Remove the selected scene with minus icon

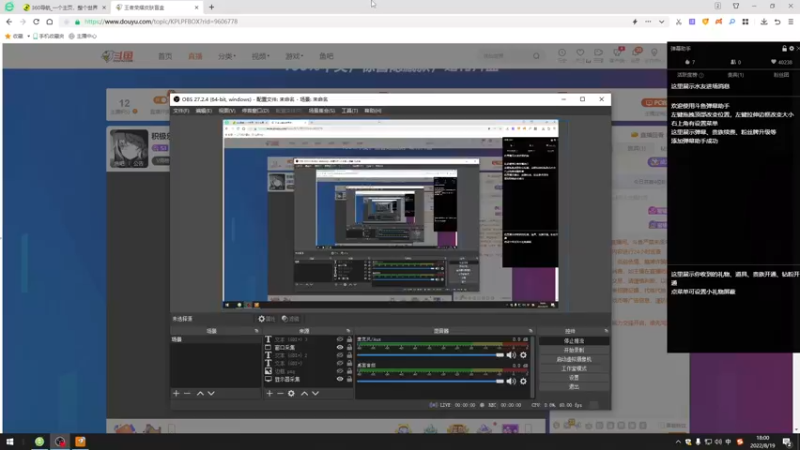click(x=187, y=393)
